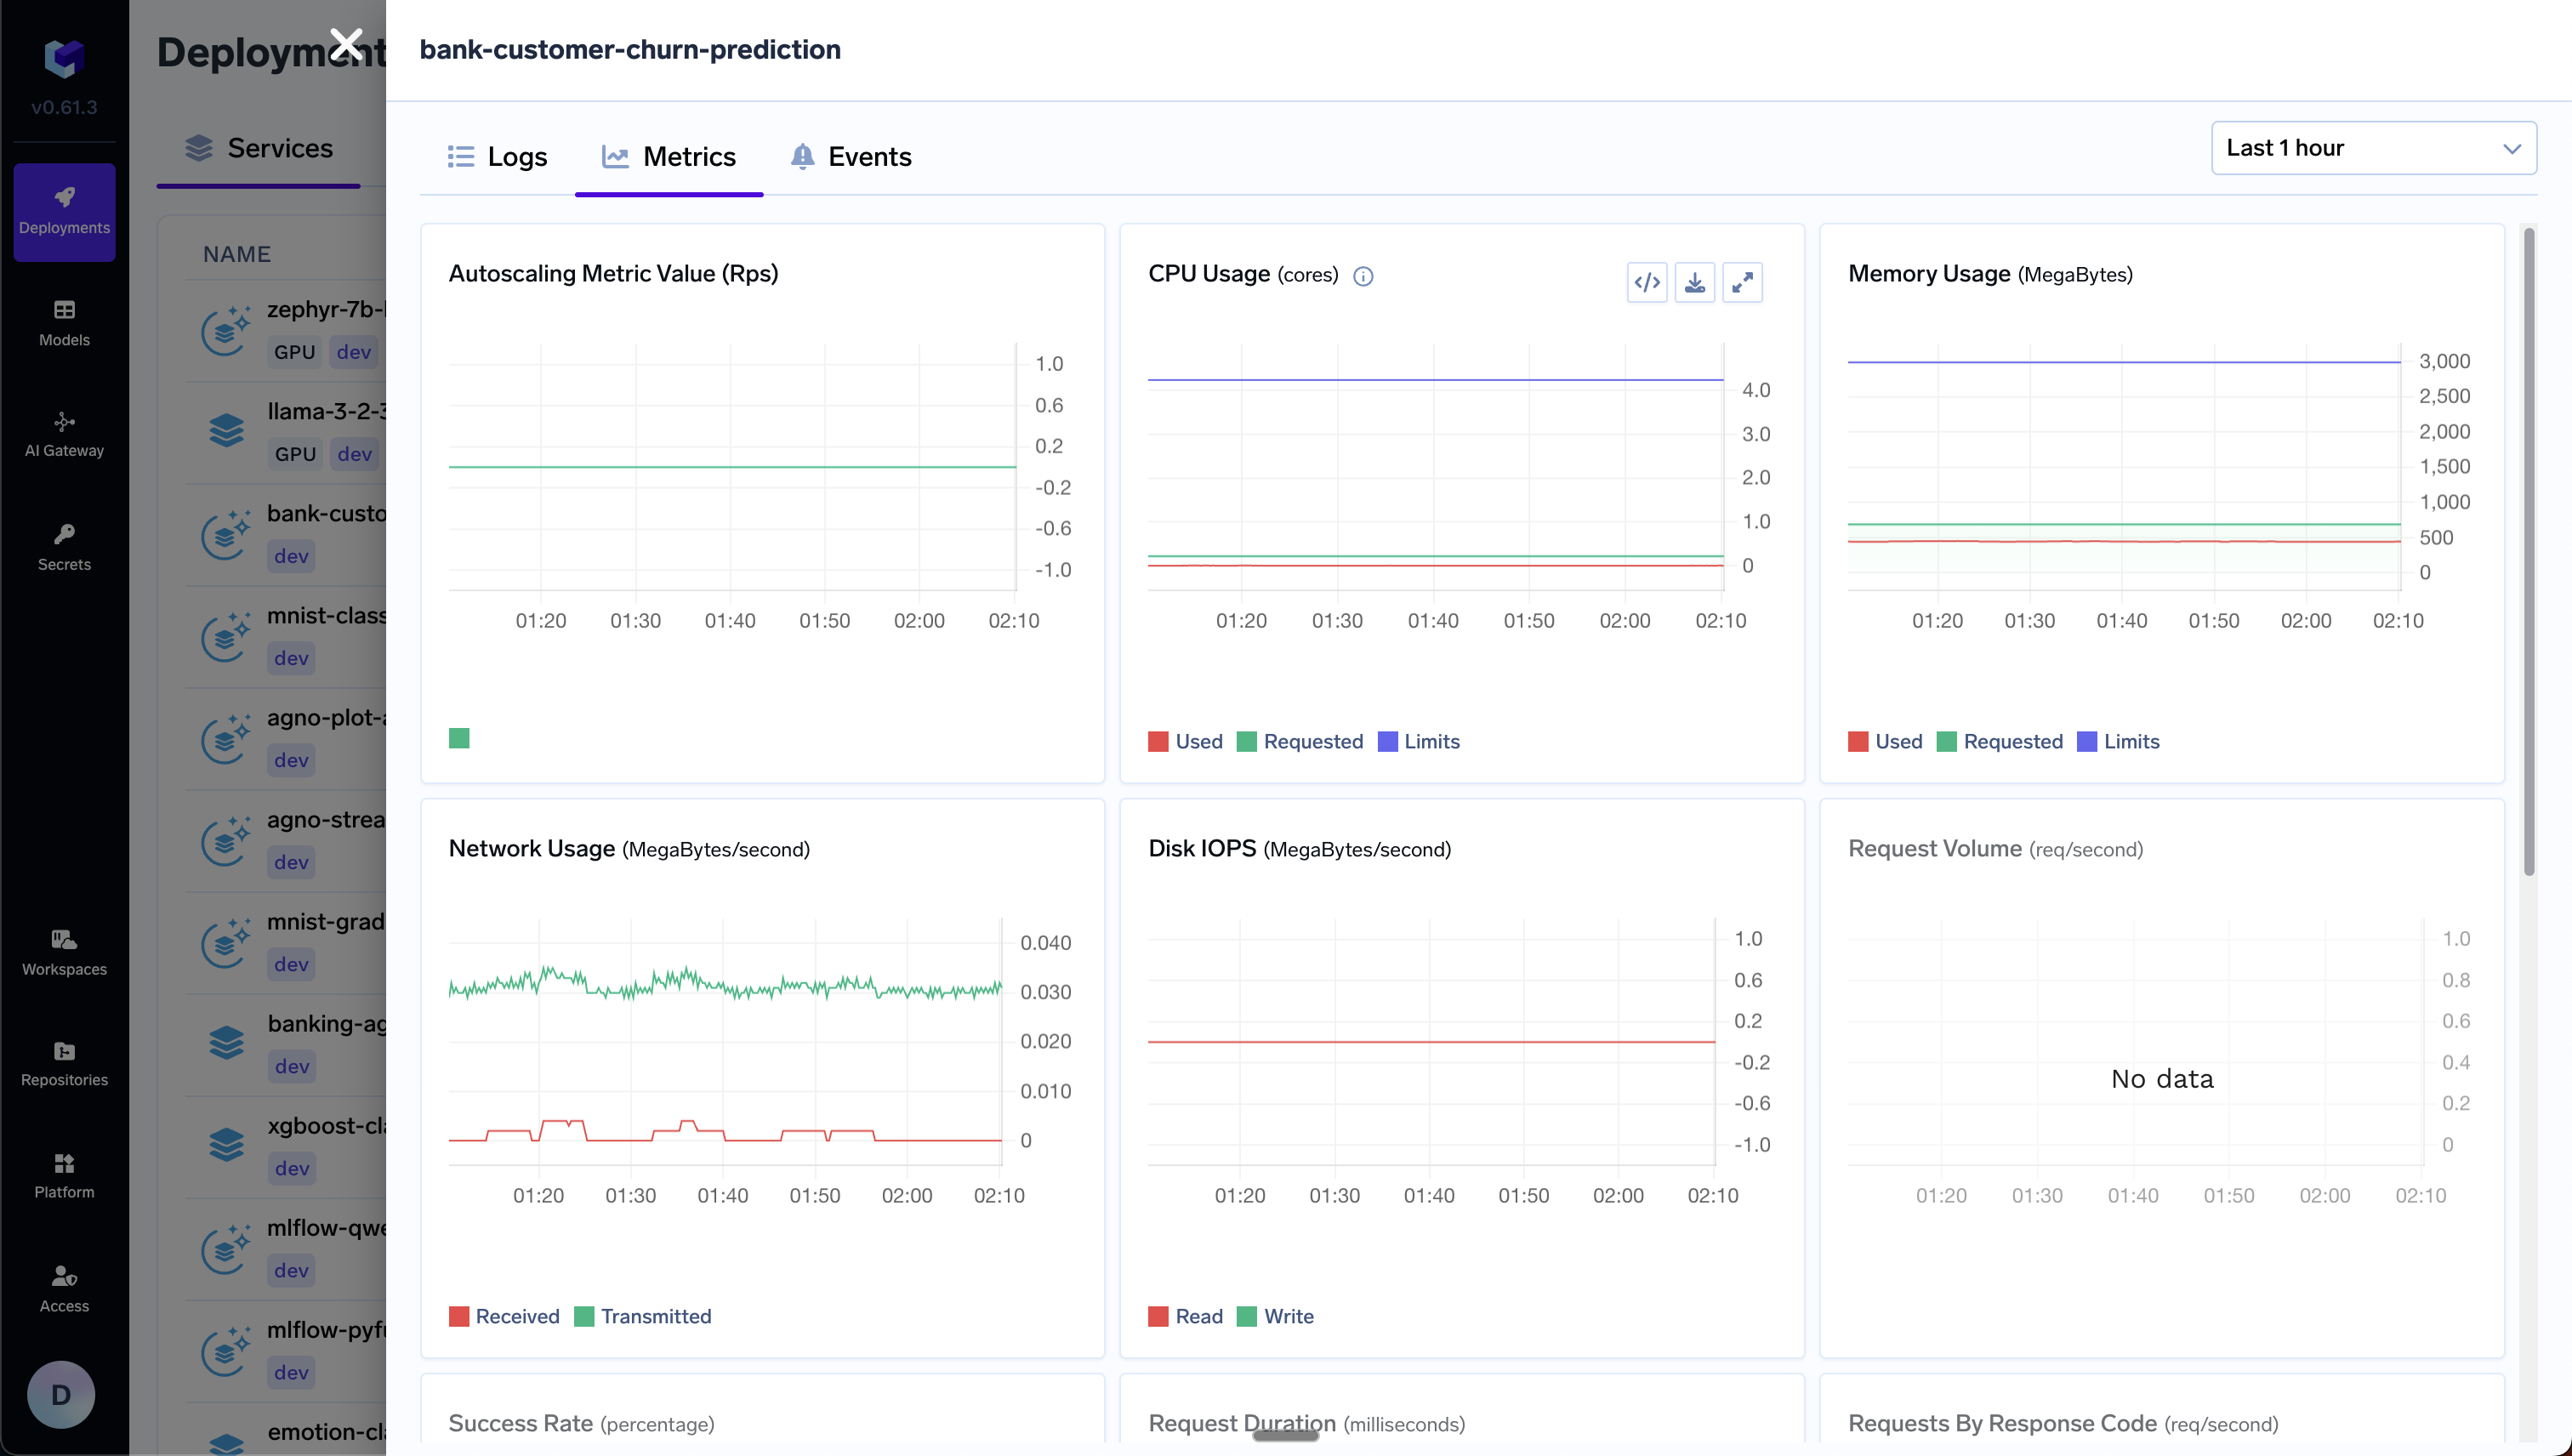Click the agno-strea service icon

coord(226,840)
